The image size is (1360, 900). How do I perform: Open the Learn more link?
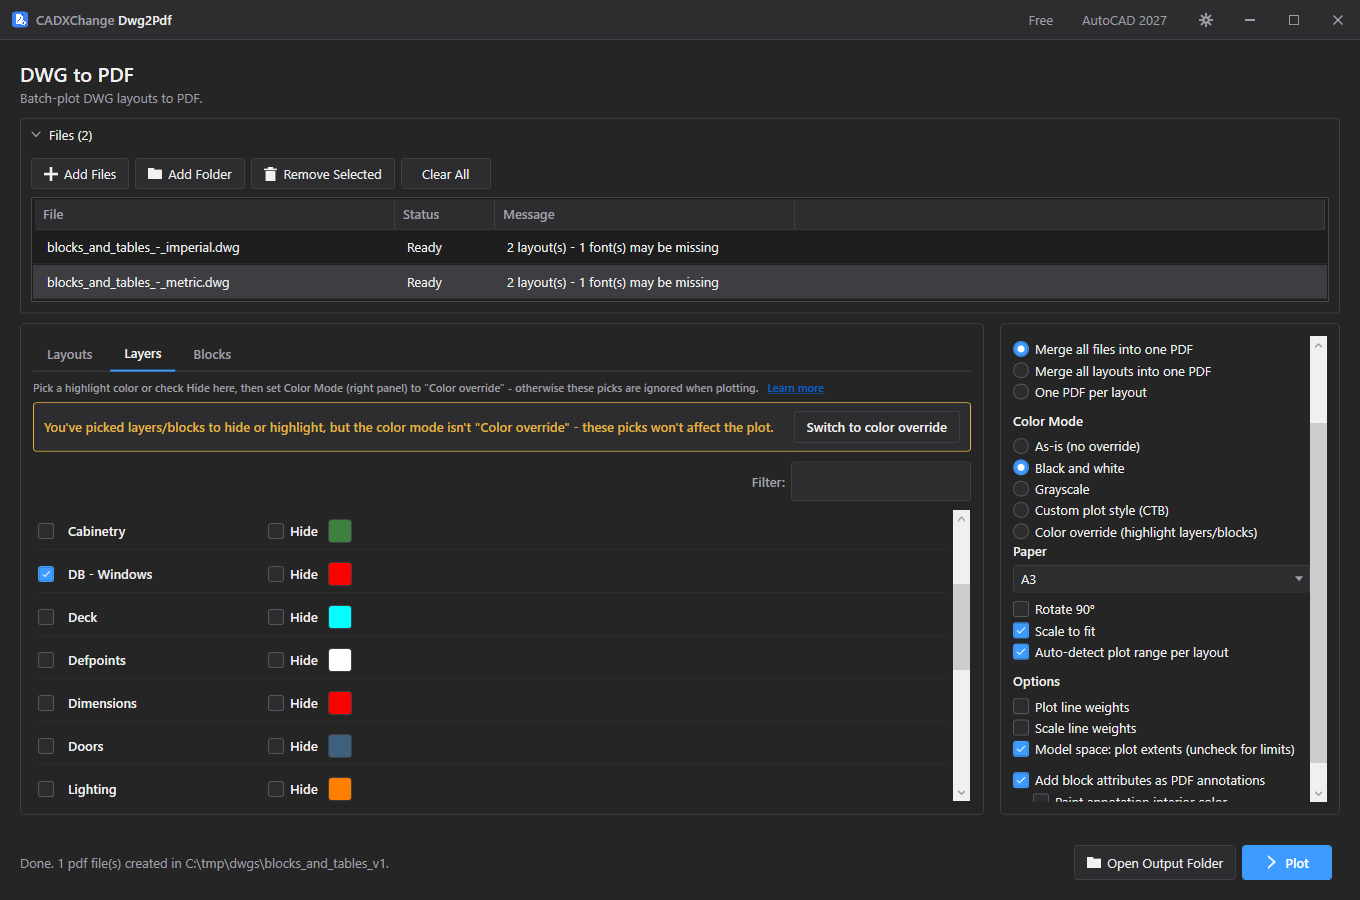(x=796, y=388)
